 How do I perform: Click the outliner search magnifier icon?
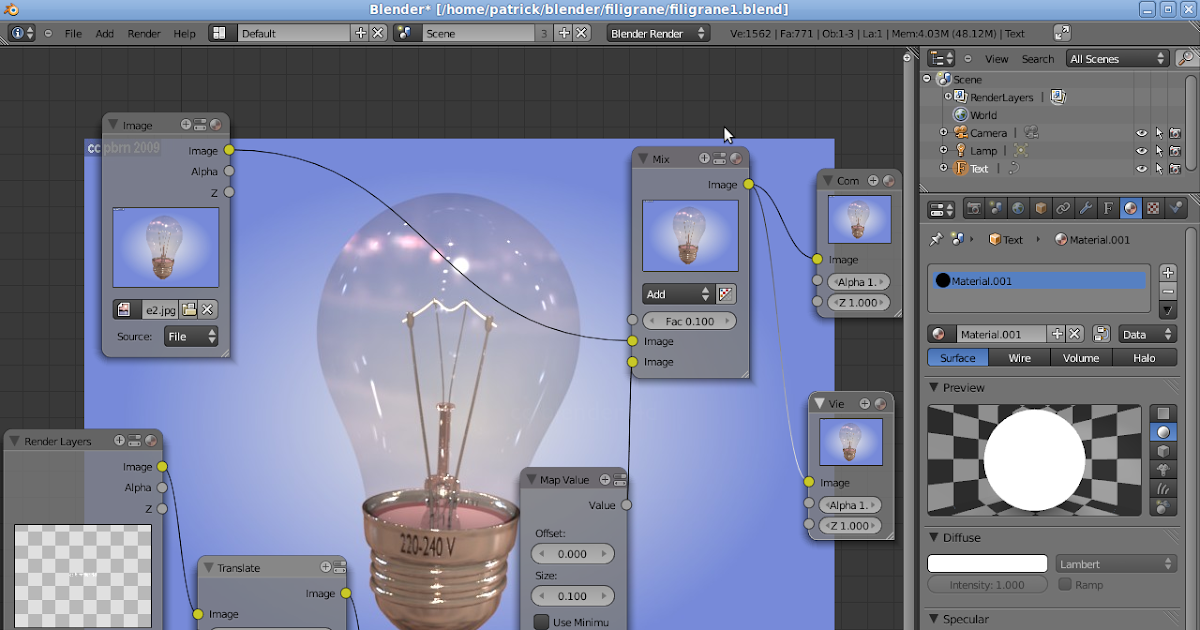click(1185, 59)
